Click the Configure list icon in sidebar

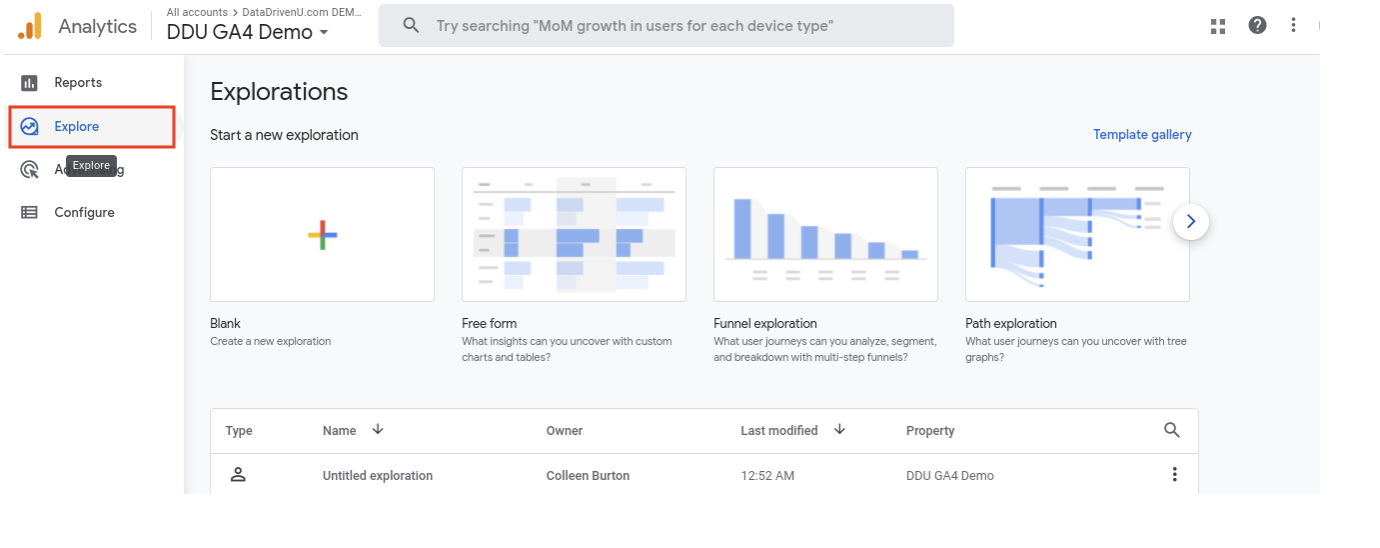pyautogui.click(x=30, y=213)
